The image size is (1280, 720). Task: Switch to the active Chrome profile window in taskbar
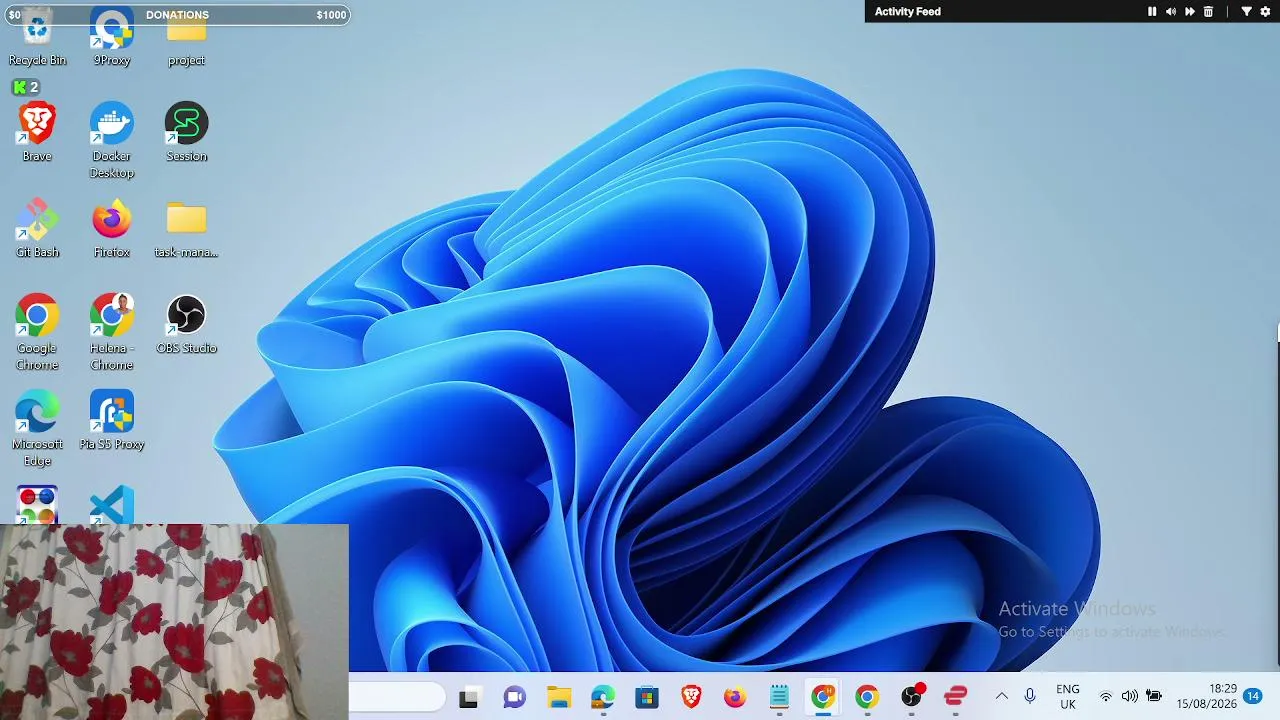tap(823, 697)
